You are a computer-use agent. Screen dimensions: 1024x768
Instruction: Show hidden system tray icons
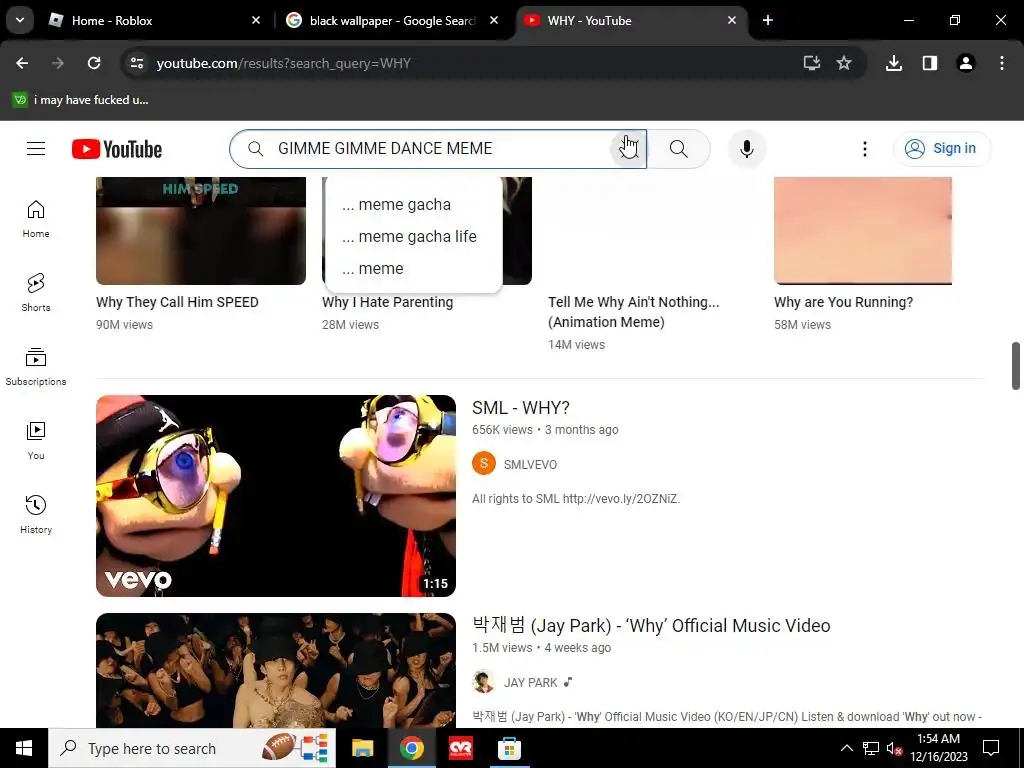coord(846,748)
